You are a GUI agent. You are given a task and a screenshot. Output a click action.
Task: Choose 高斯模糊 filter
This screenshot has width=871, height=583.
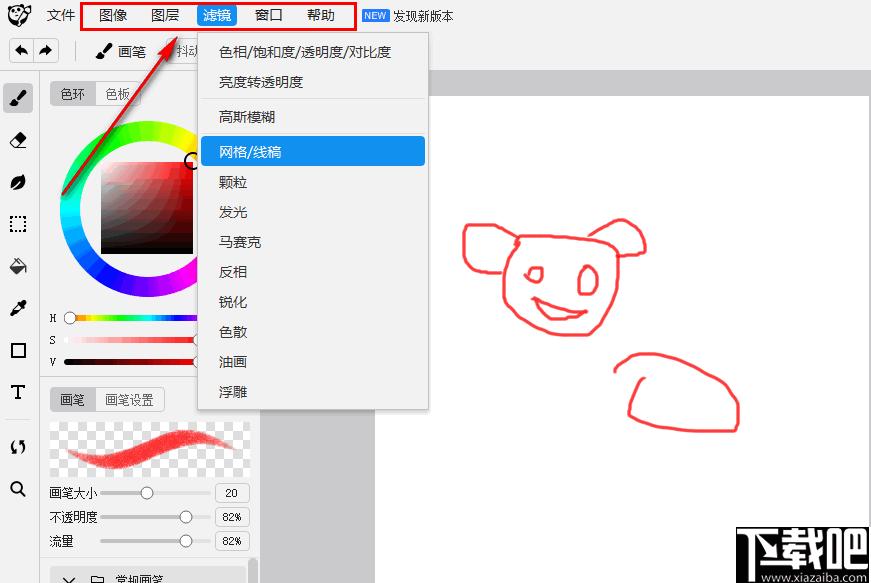(x=313, y=117)
